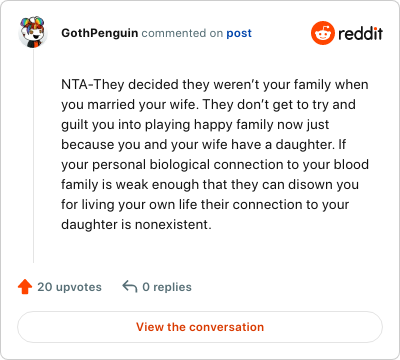Click the line "family is weak enough"
Screen dimensions: 400x360
click(210, 185)
